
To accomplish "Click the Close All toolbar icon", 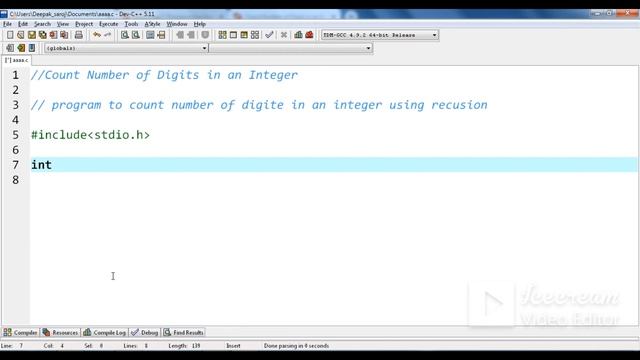I will coord(64,35).
